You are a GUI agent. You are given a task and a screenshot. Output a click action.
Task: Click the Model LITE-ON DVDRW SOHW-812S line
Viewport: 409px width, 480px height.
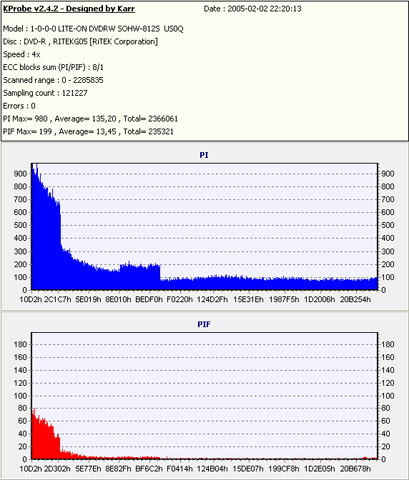tap(93, 29)
